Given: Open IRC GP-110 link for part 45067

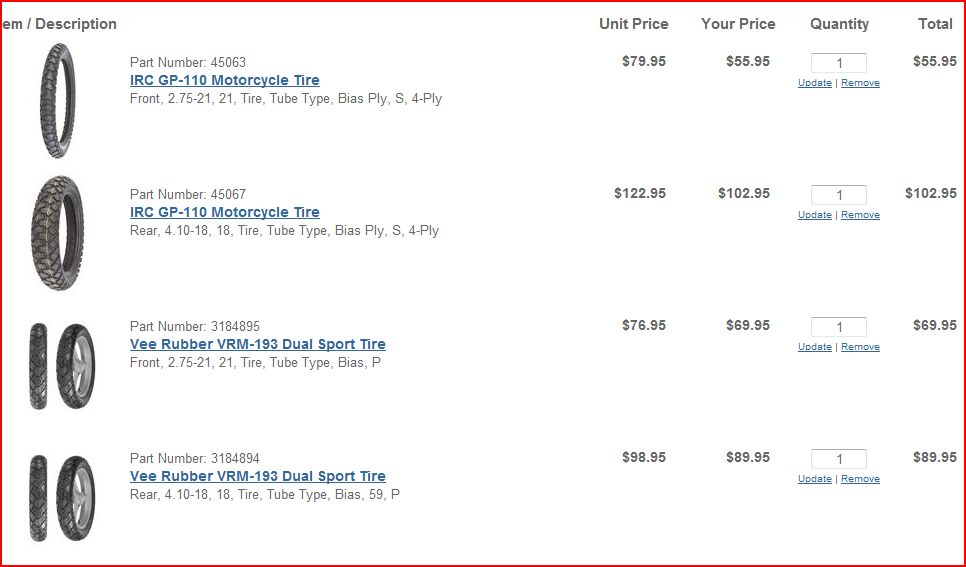Looking at the screenshot, I should pos(225,212).
